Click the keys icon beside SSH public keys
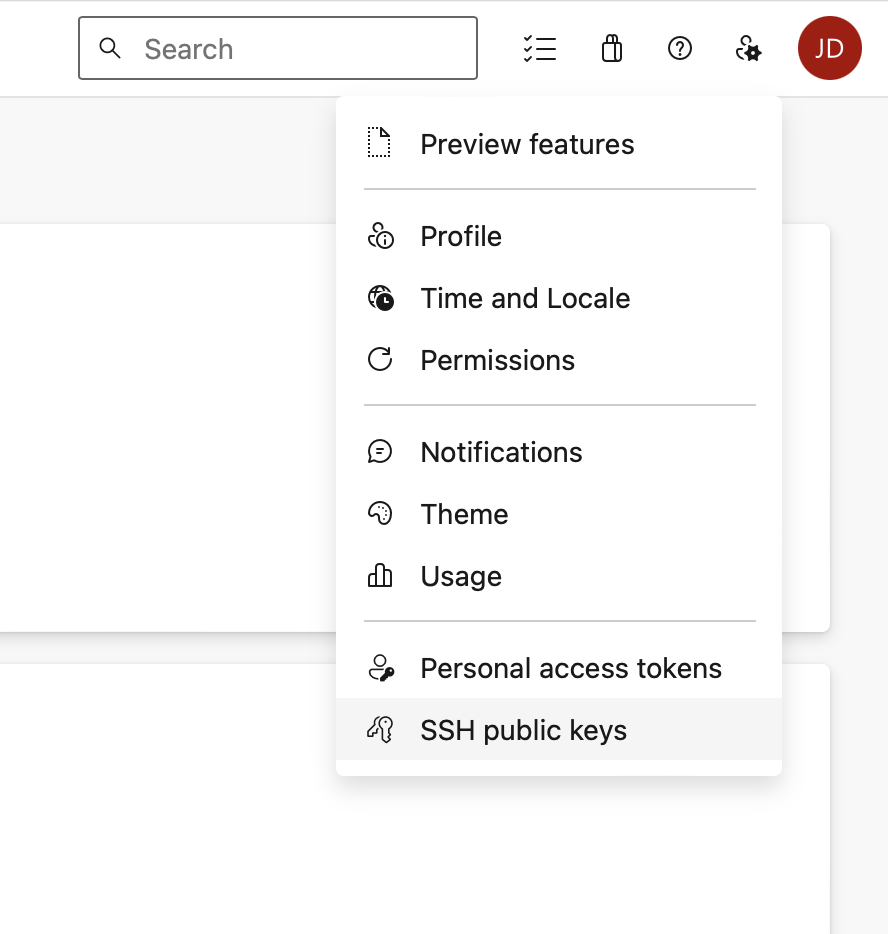 pos(380,730)
